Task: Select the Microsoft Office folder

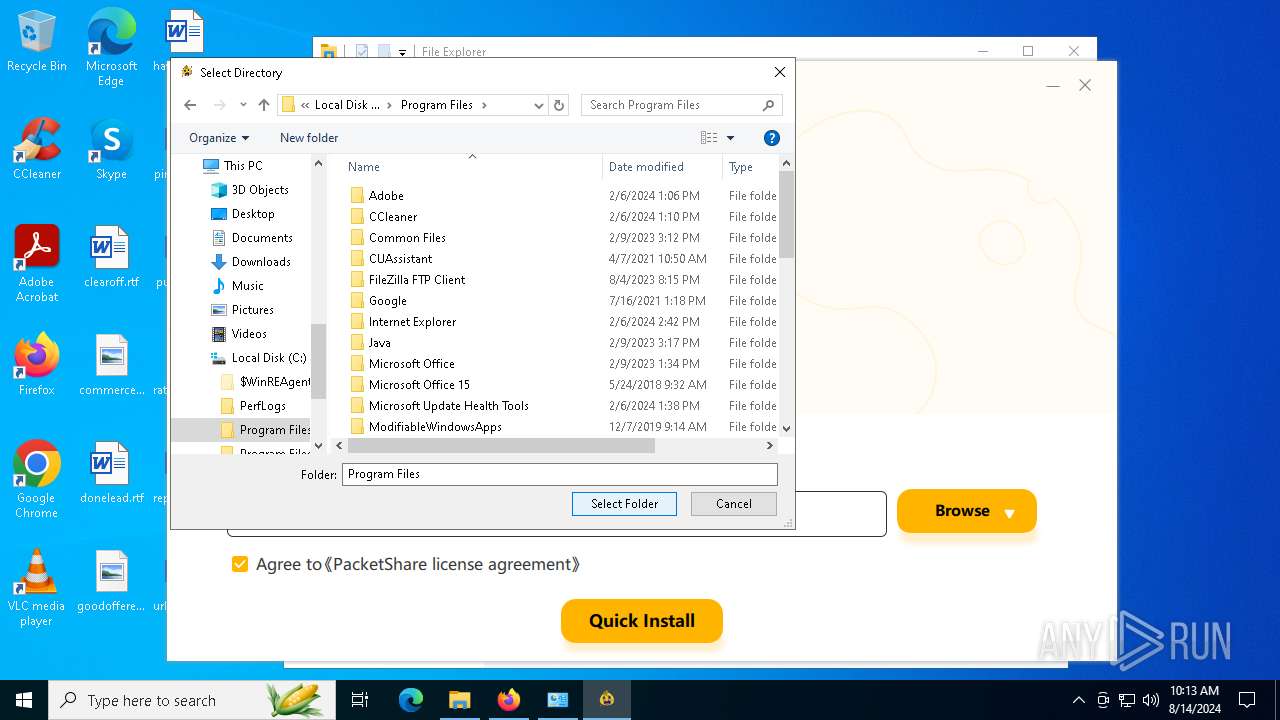Action: [412, 364]
